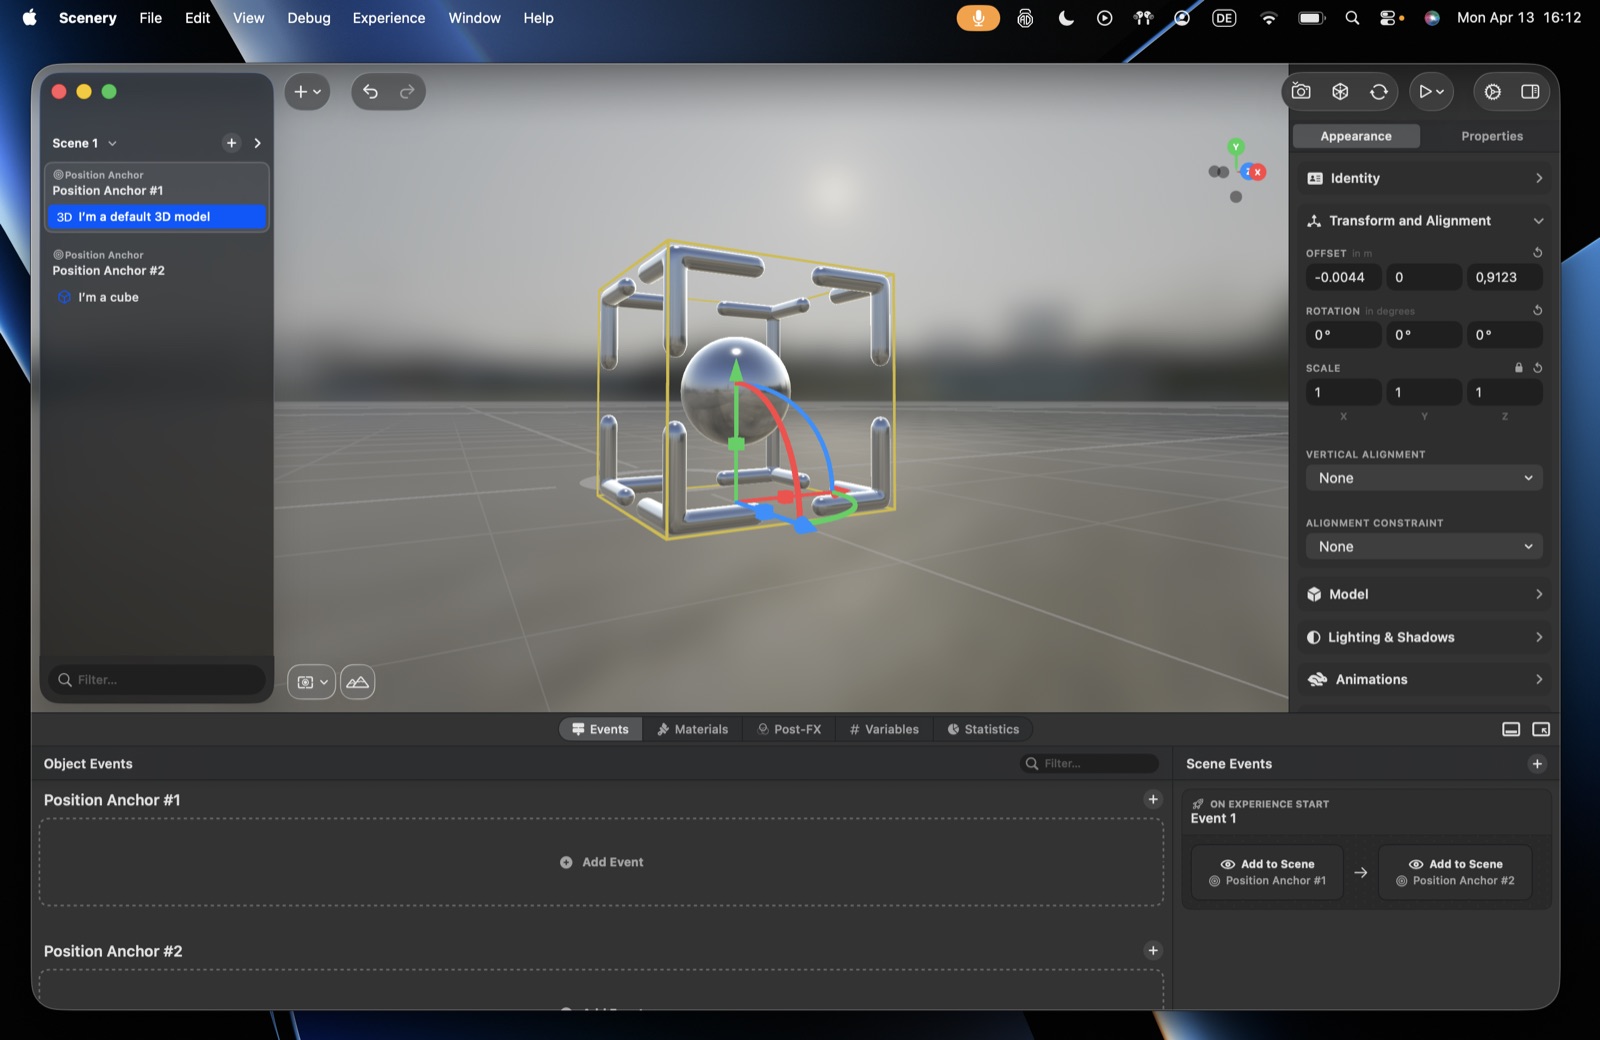Viewport: 1600px width, 1040px height.
Task: Pop out the bottom panel window icon
Action: (x=1541, y=729)
